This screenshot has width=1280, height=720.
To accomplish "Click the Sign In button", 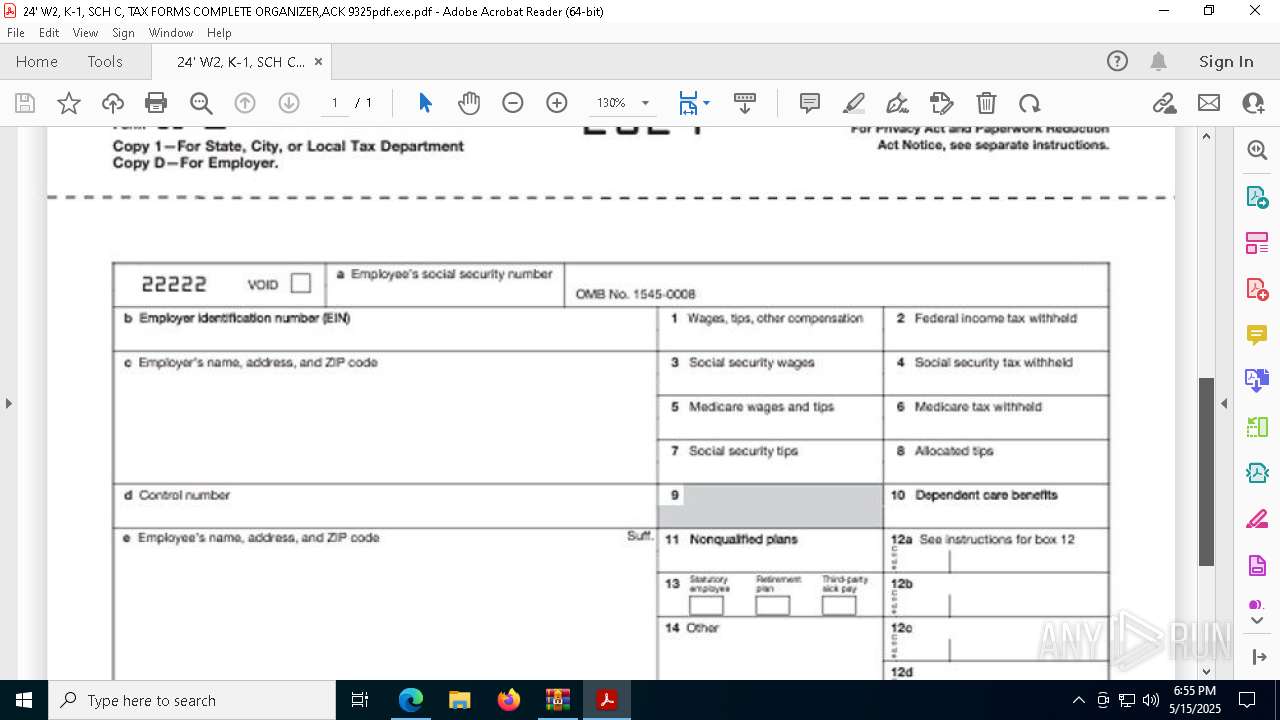I will click(x=1226, y=61).
